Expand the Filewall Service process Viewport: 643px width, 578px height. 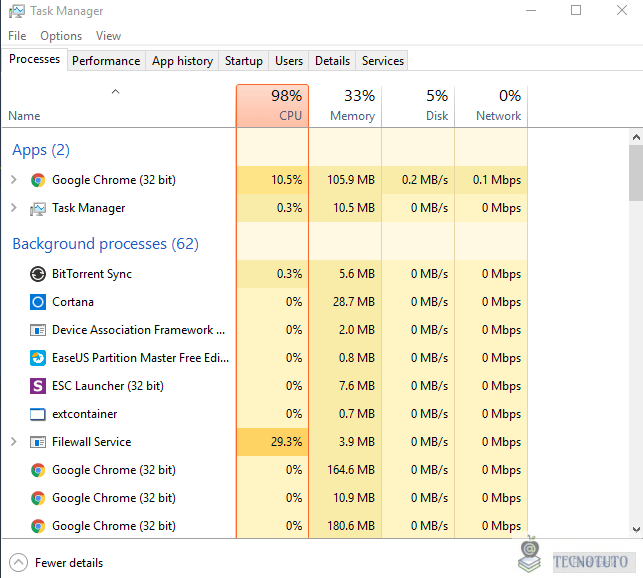(14, 442)
